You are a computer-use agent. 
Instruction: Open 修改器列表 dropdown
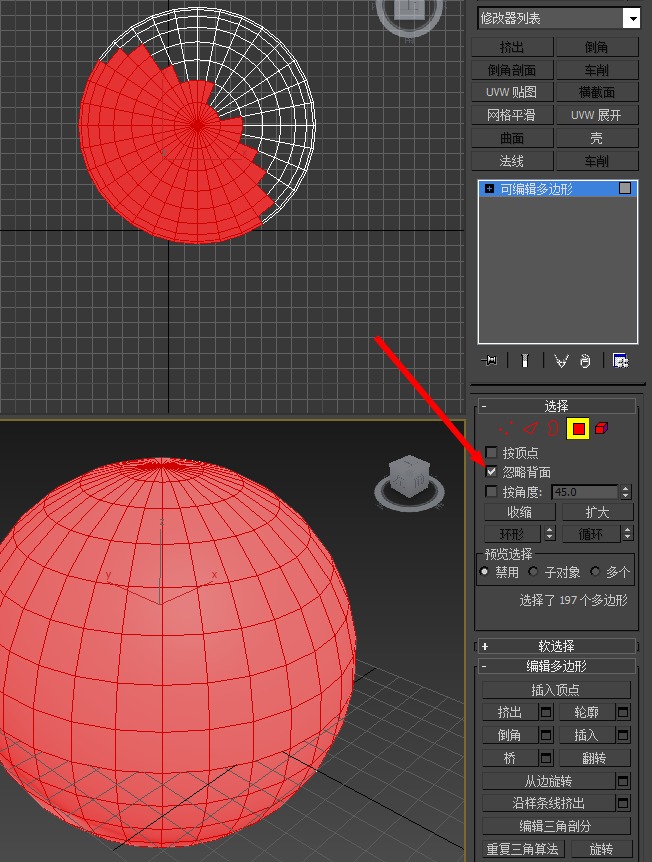[x=558, y=18]
